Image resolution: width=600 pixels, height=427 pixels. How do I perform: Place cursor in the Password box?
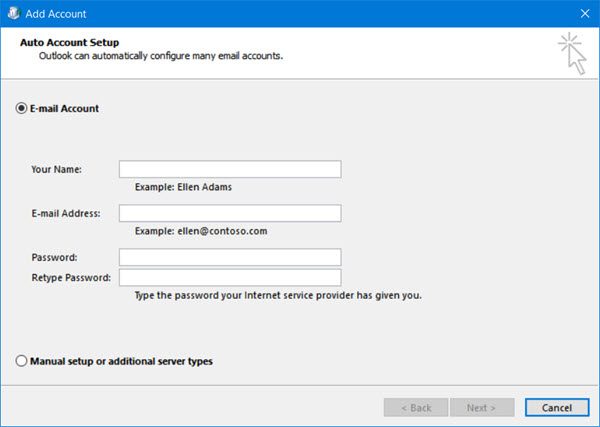pyautogui.click(x=230, y=257)
